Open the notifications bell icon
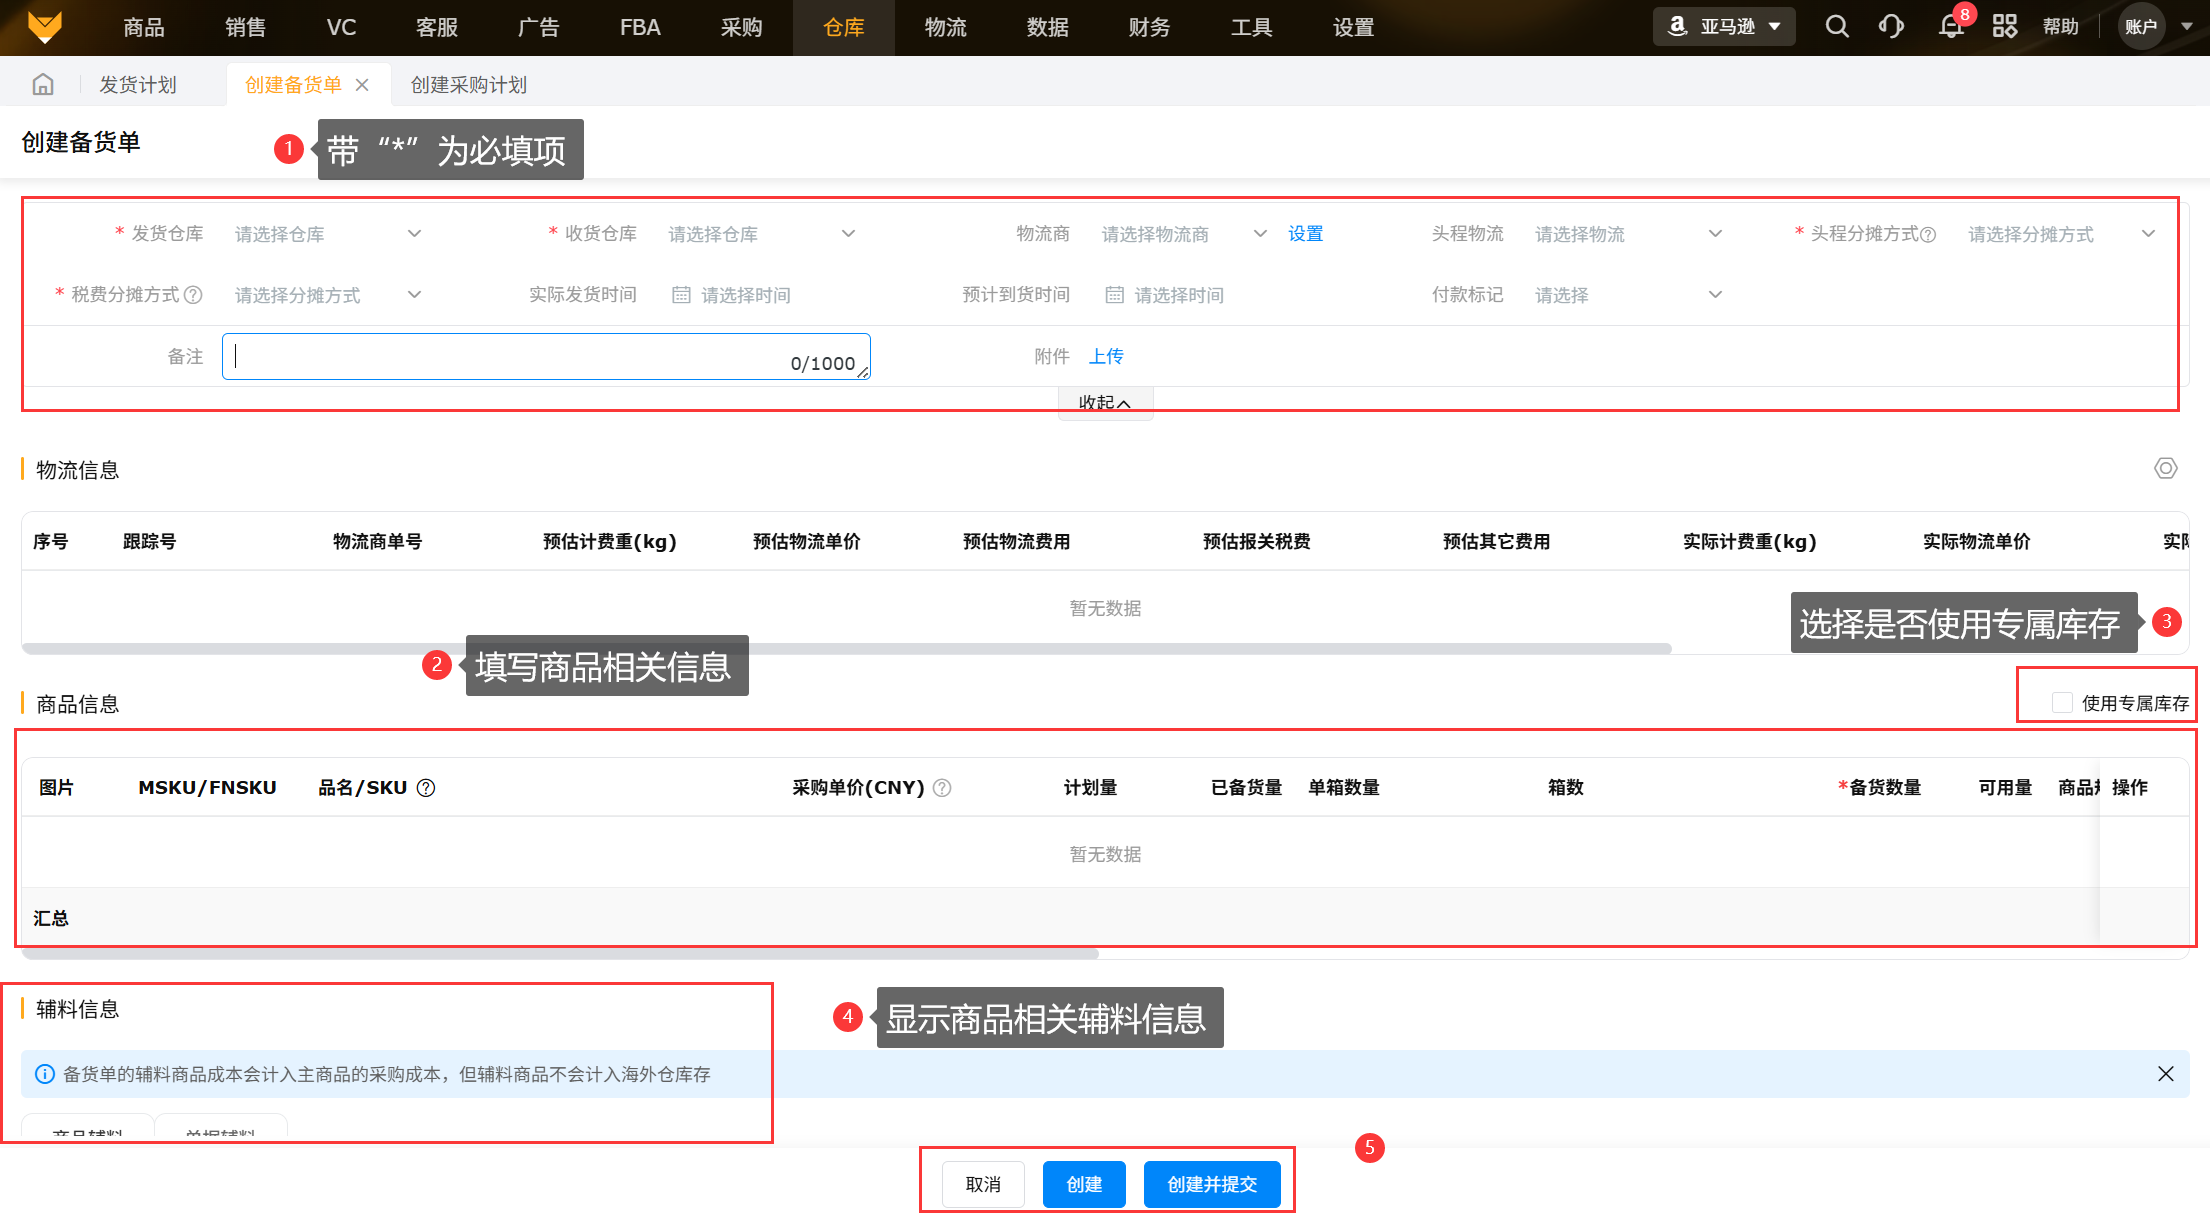 click(1950, 27)
